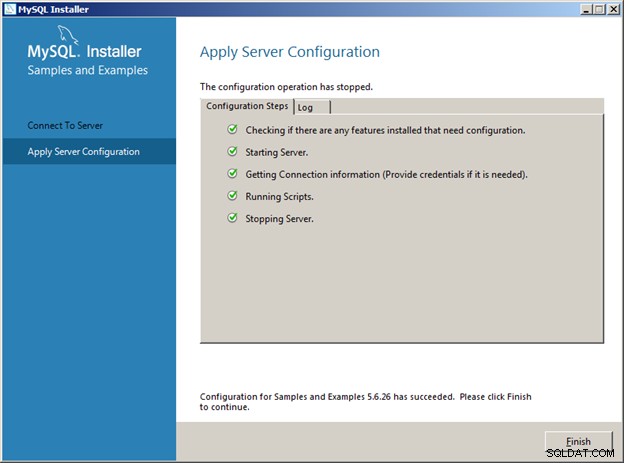Screen dimensions: 624x463
Task: Click the MySQL Installer title bar icon
Action: 10,9
